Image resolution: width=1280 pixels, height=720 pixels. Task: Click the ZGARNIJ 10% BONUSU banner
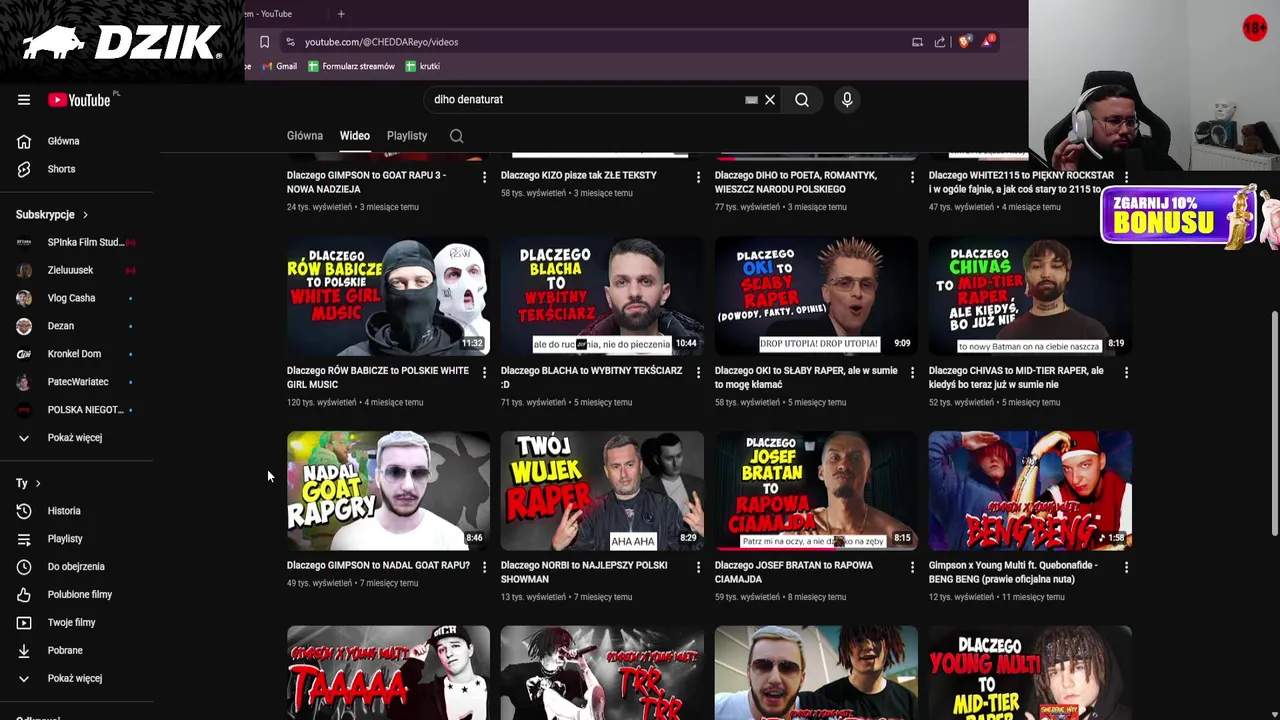coord(1178,215)
